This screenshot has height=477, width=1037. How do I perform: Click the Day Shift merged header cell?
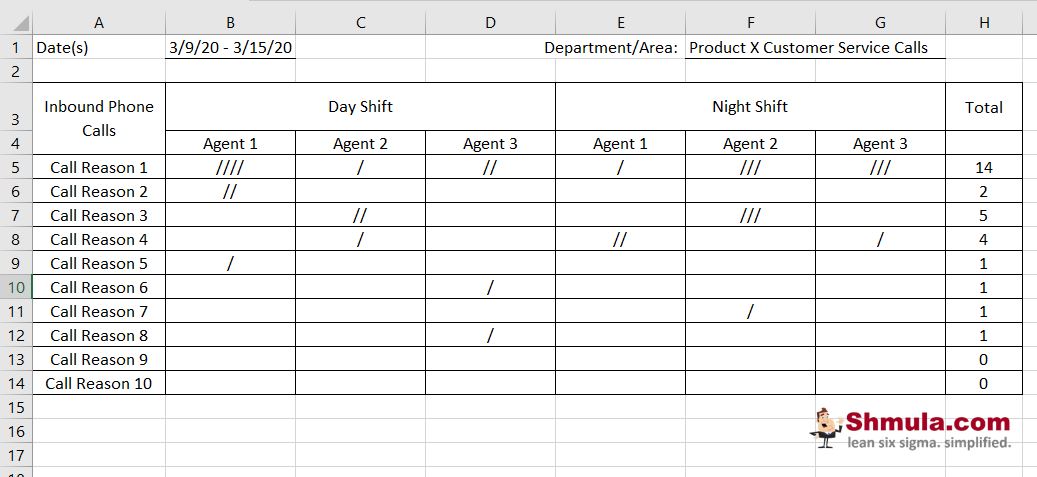point(360,106)
